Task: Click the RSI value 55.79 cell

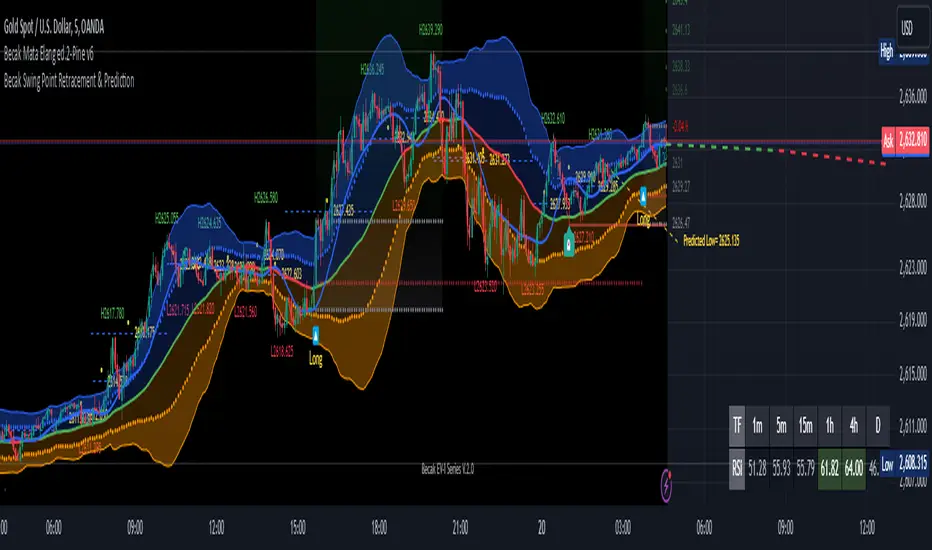Action: pos(805,469)
